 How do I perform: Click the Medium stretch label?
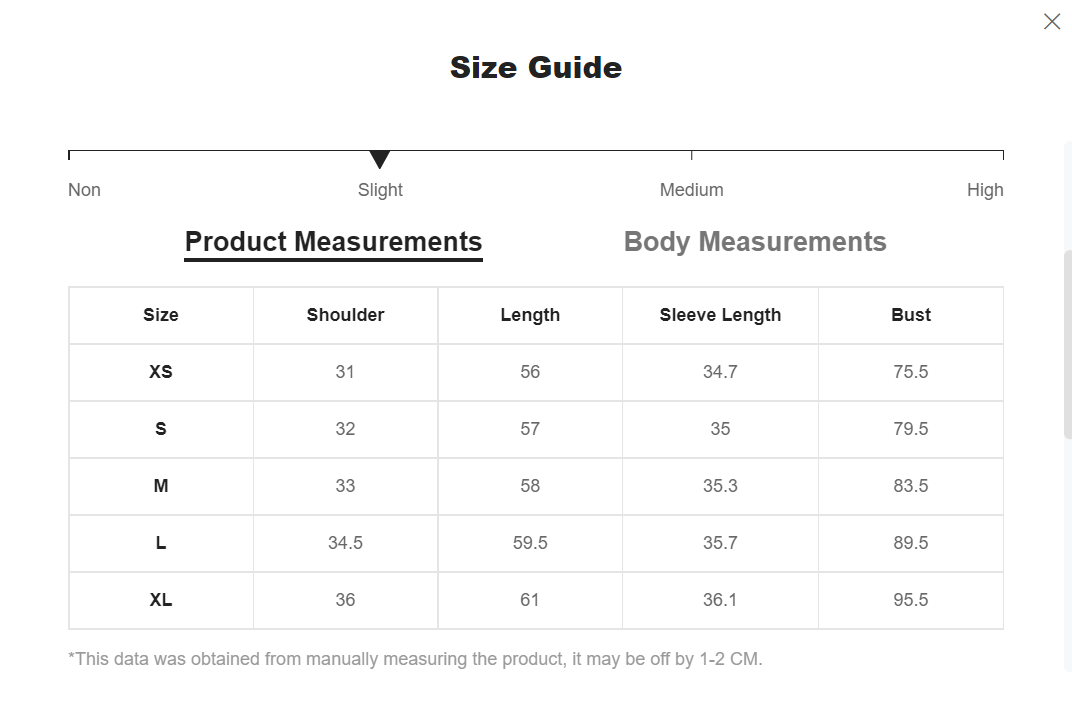click(x=691, y=190)
